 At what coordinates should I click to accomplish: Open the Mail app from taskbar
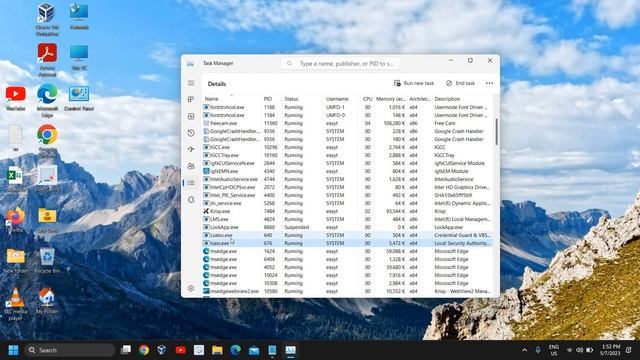pos(254,350)
